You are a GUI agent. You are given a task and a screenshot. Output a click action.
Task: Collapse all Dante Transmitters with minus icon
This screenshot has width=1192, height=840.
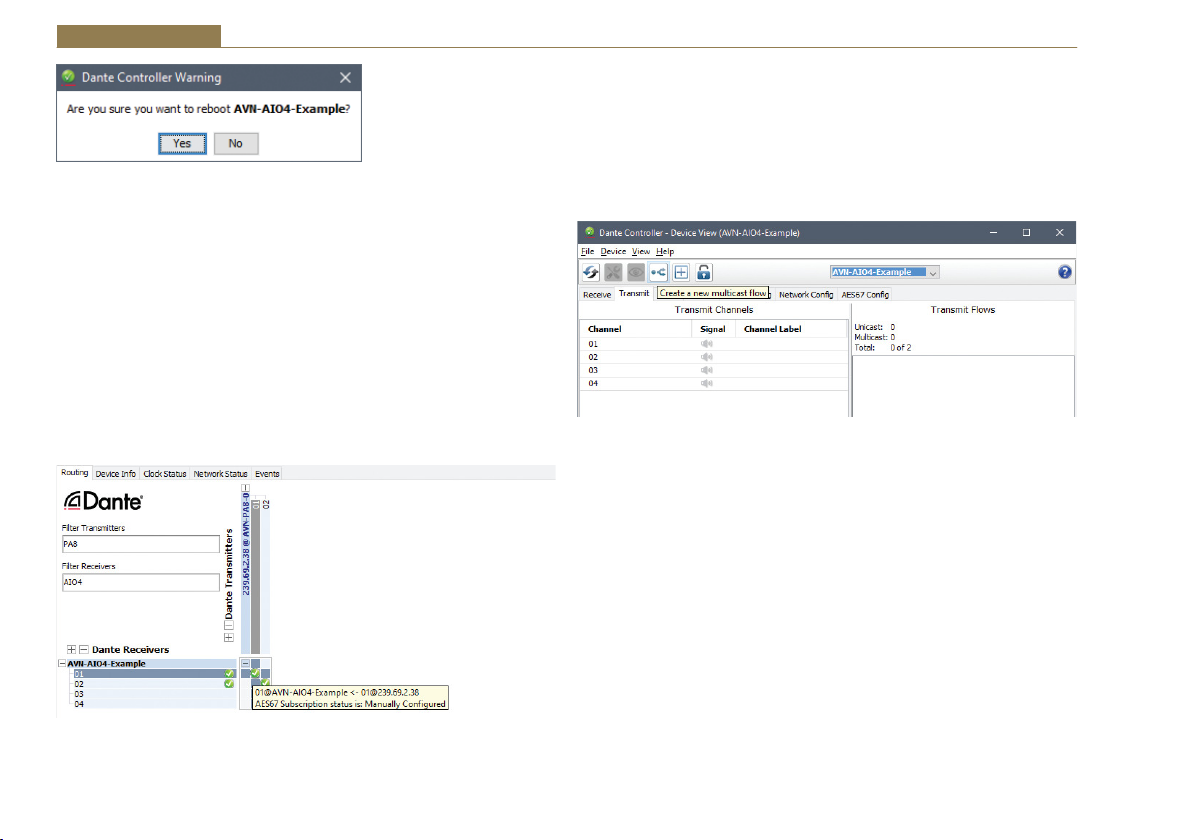[x=229, y=626]
